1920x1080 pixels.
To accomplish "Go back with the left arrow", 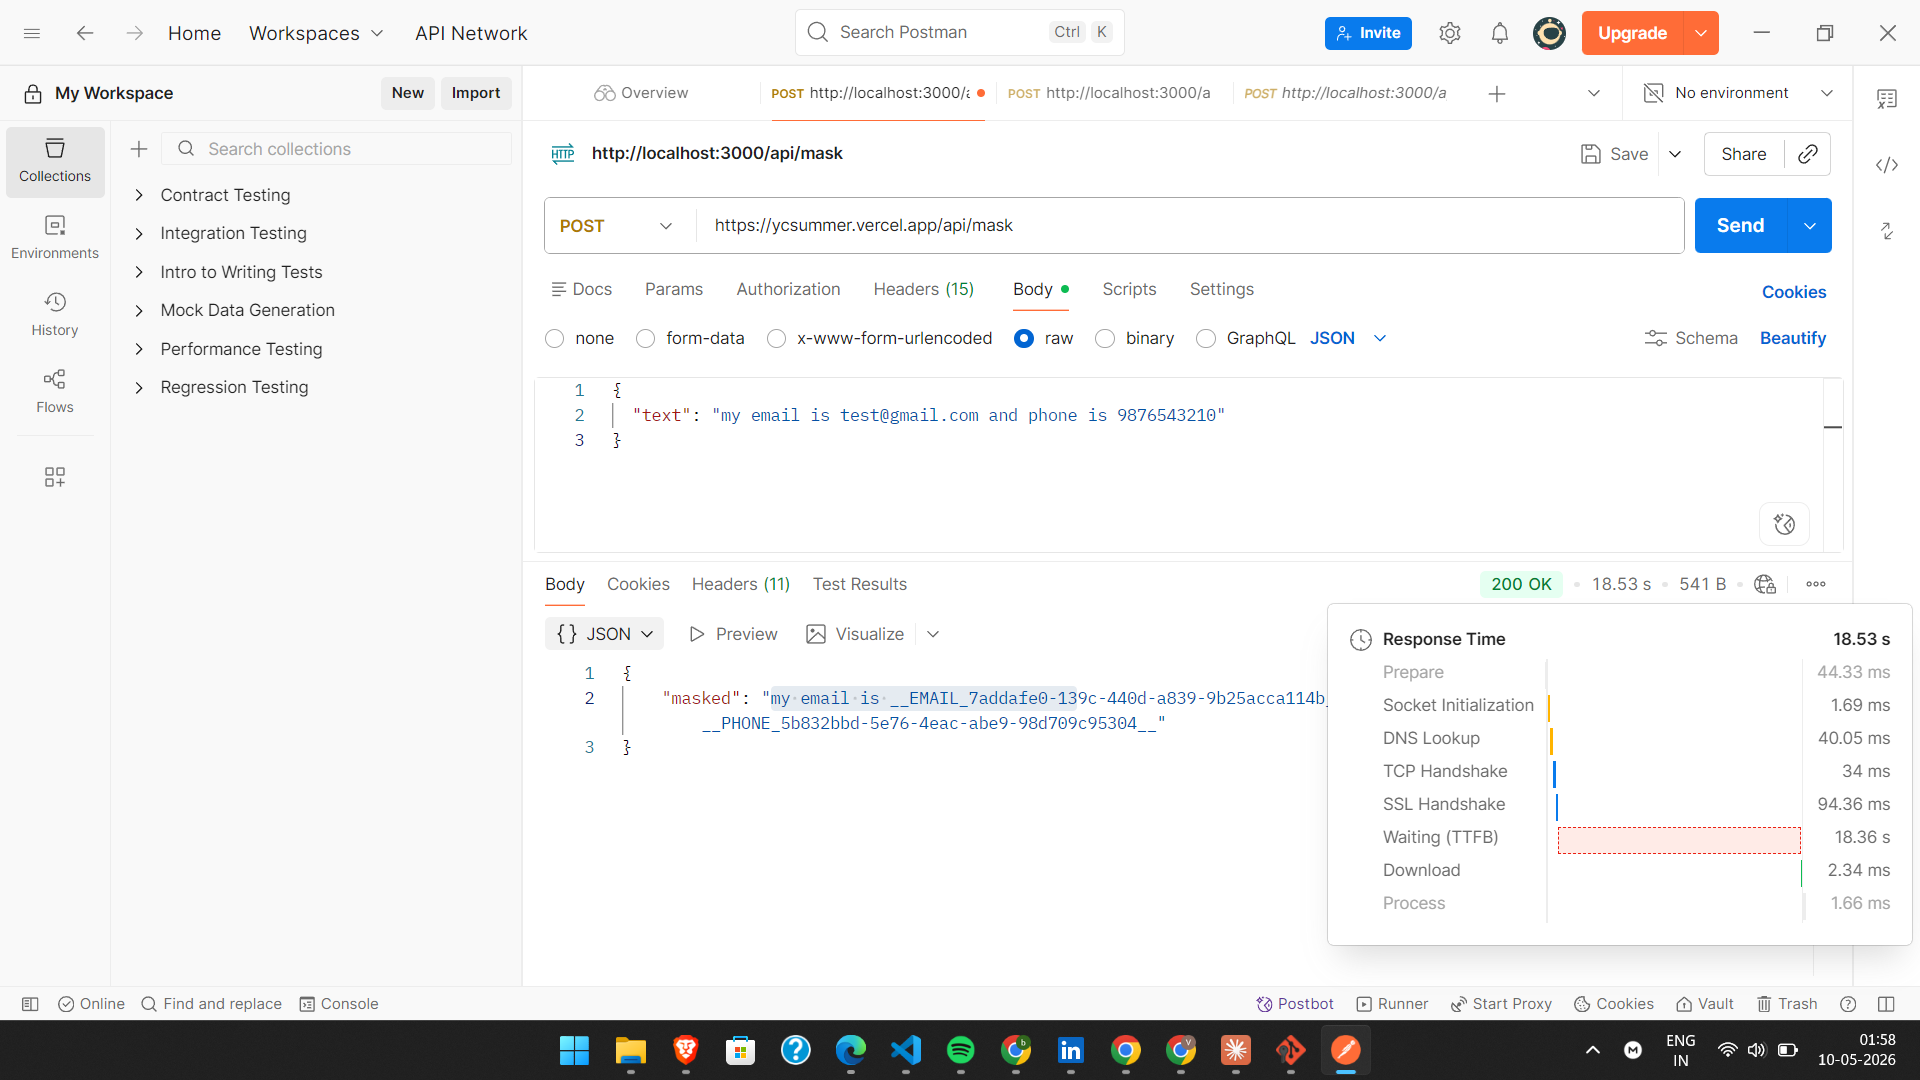I will pos(85,33).
